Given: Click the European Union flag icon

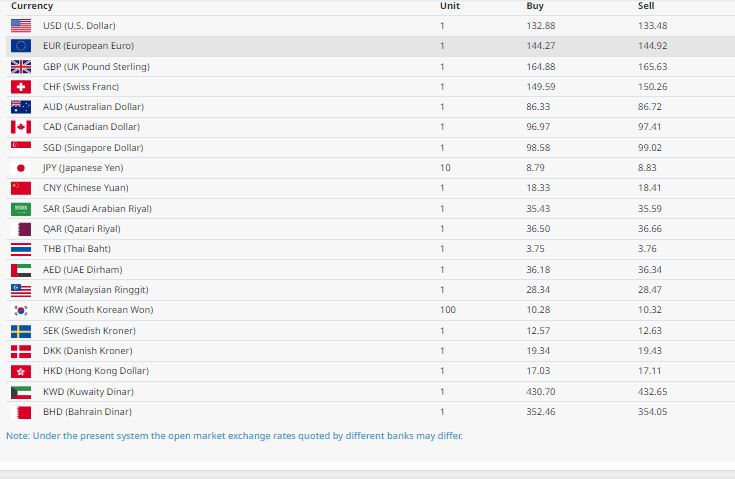Looking at the screenshot, I should pyautogui.click(x=21, y=46).
